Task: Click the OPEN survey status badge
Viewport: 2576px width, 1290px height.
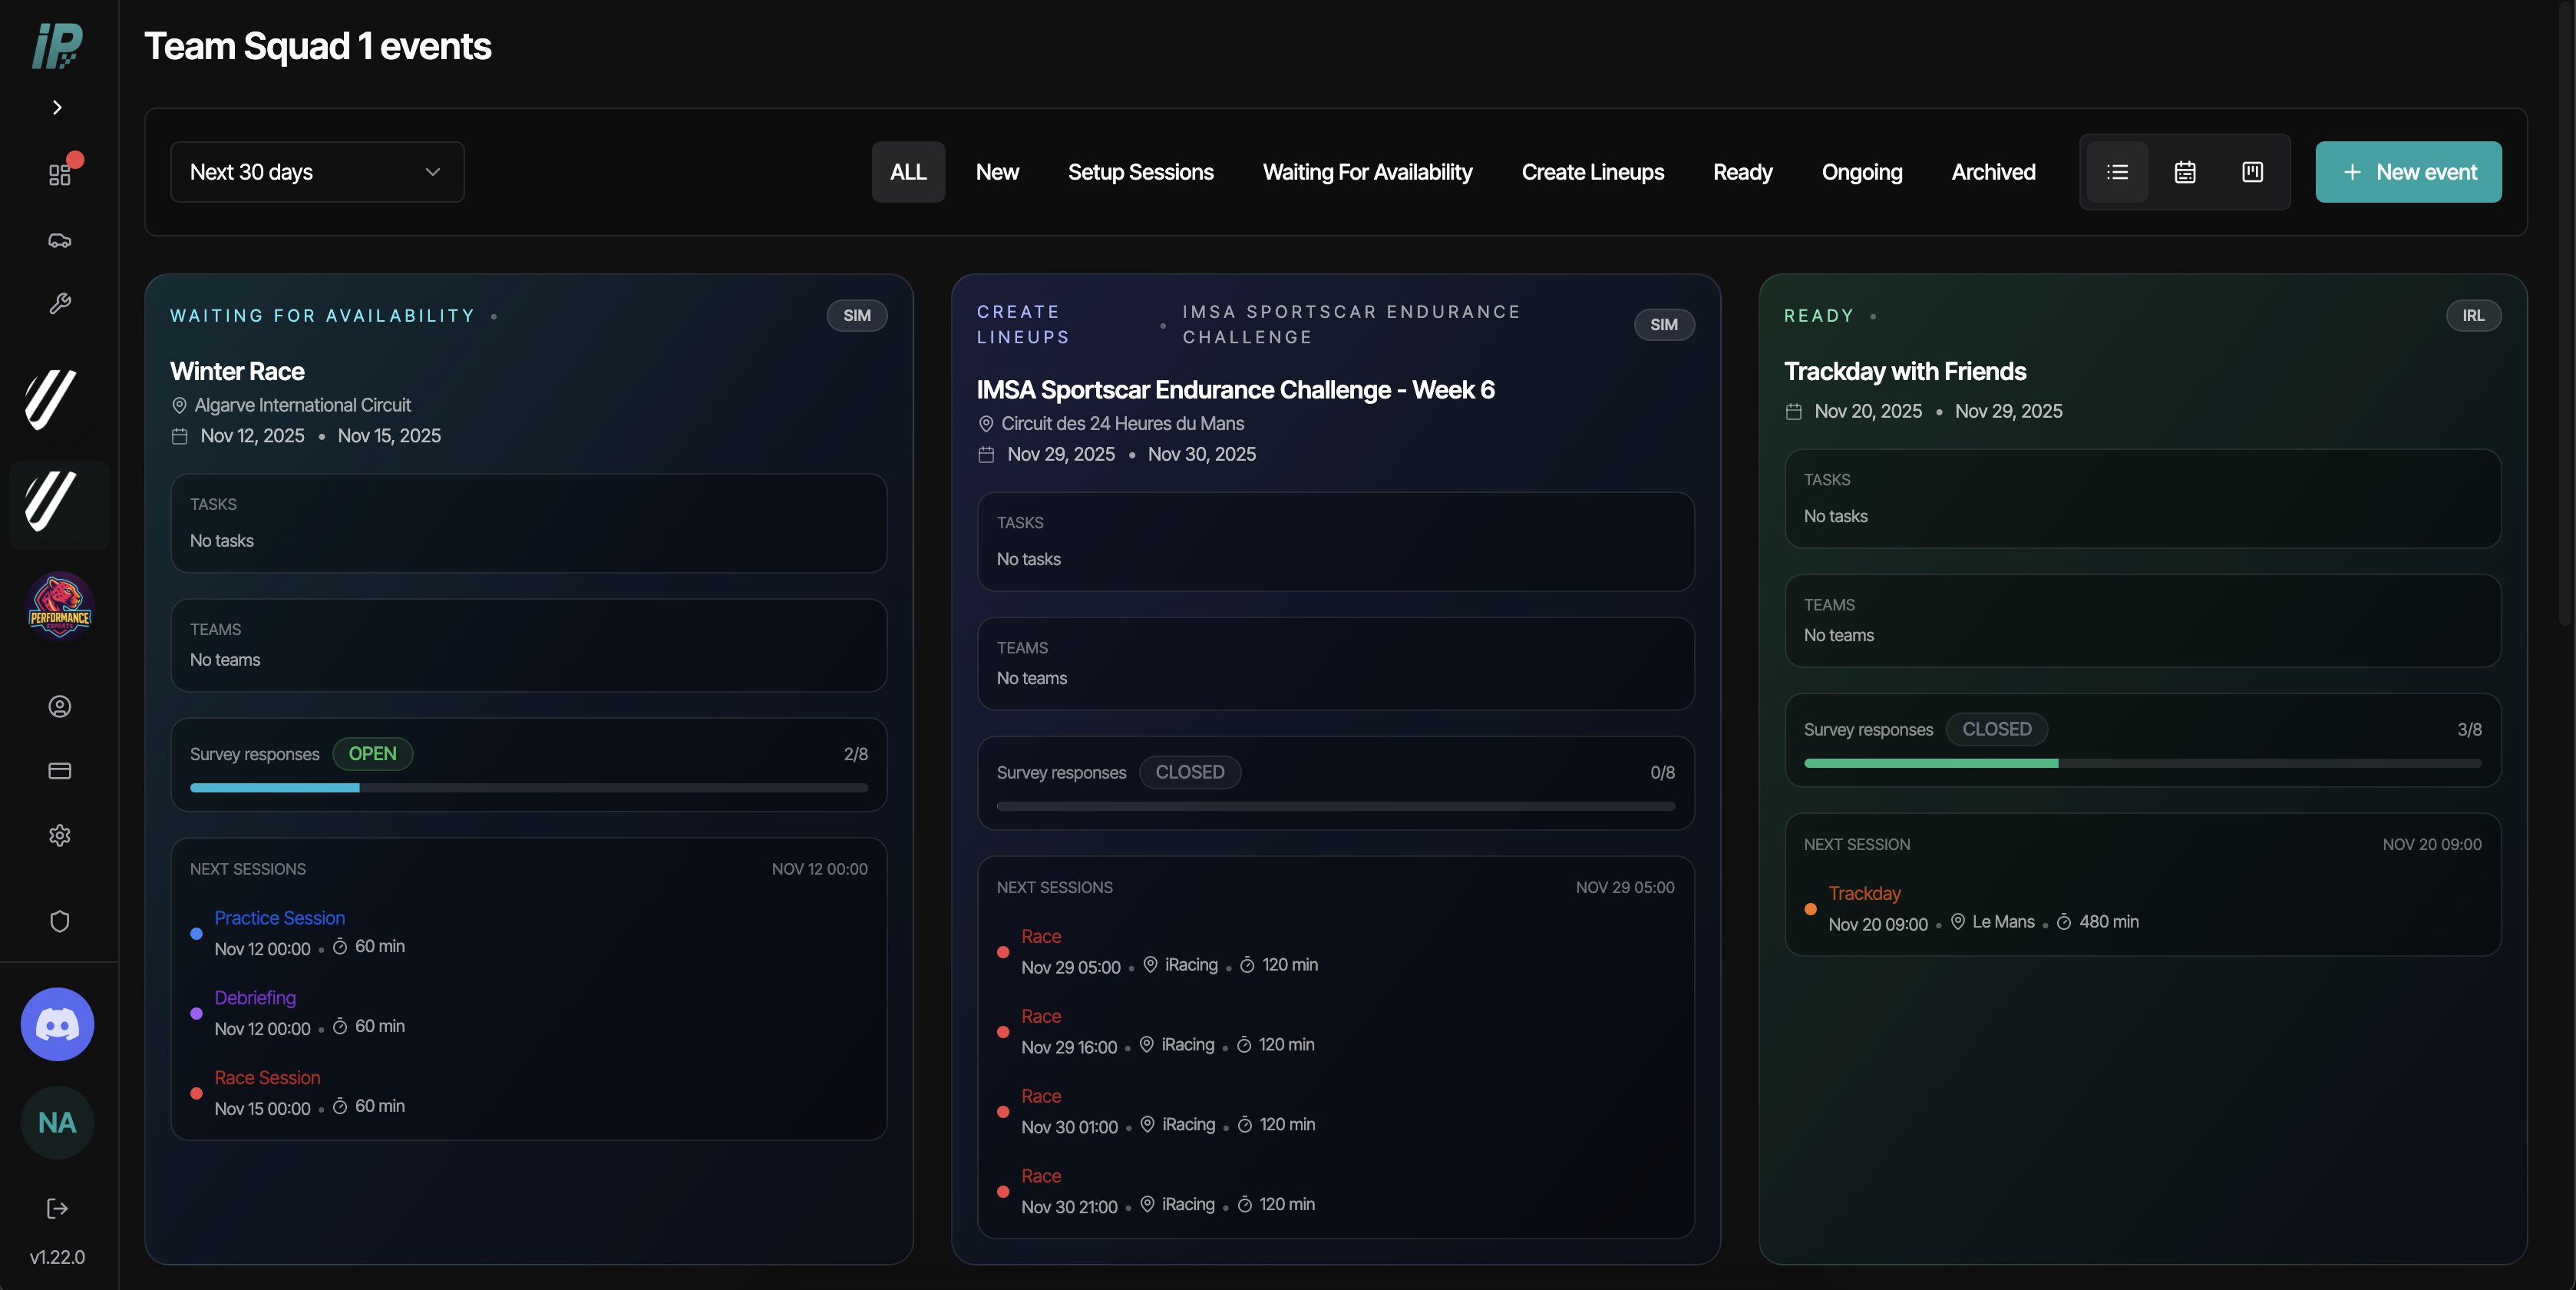Action: [x=372, y=753]
